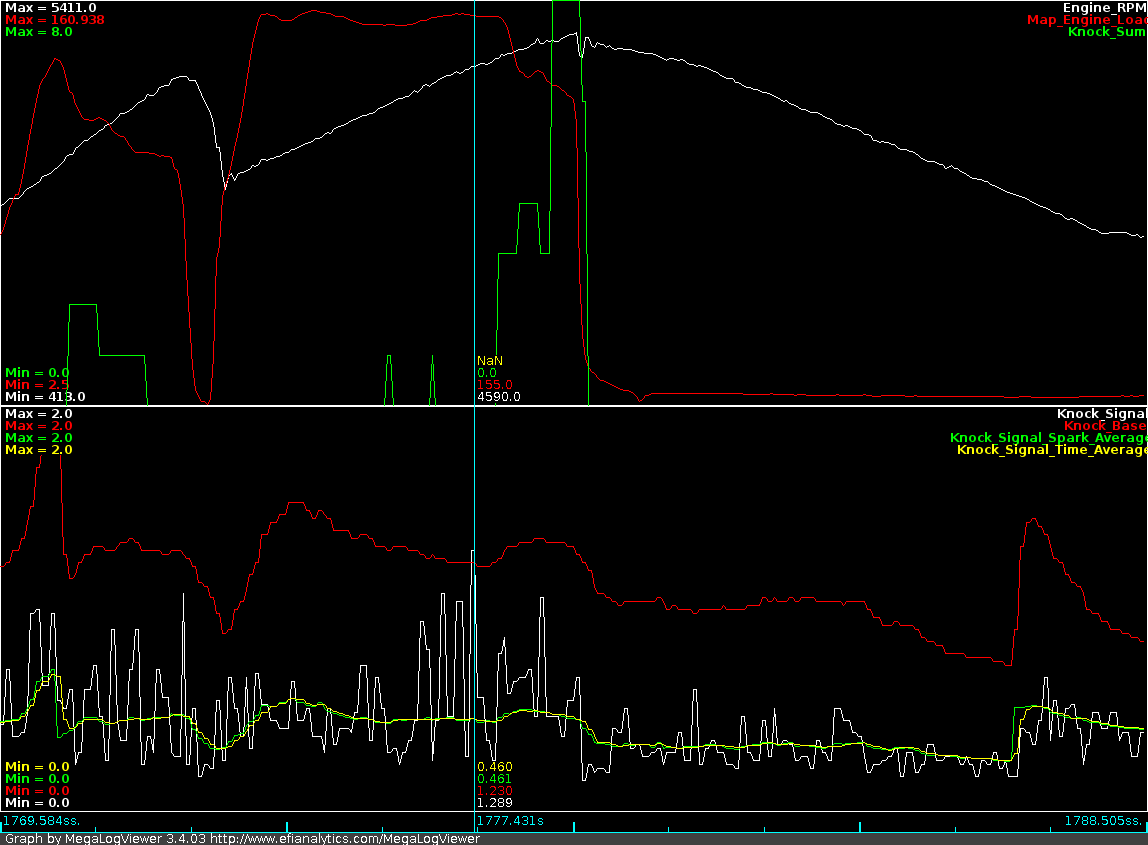1148x845 pixels.
Task: Click the 1788.505s end time label
Action: tap(1104, 821)
